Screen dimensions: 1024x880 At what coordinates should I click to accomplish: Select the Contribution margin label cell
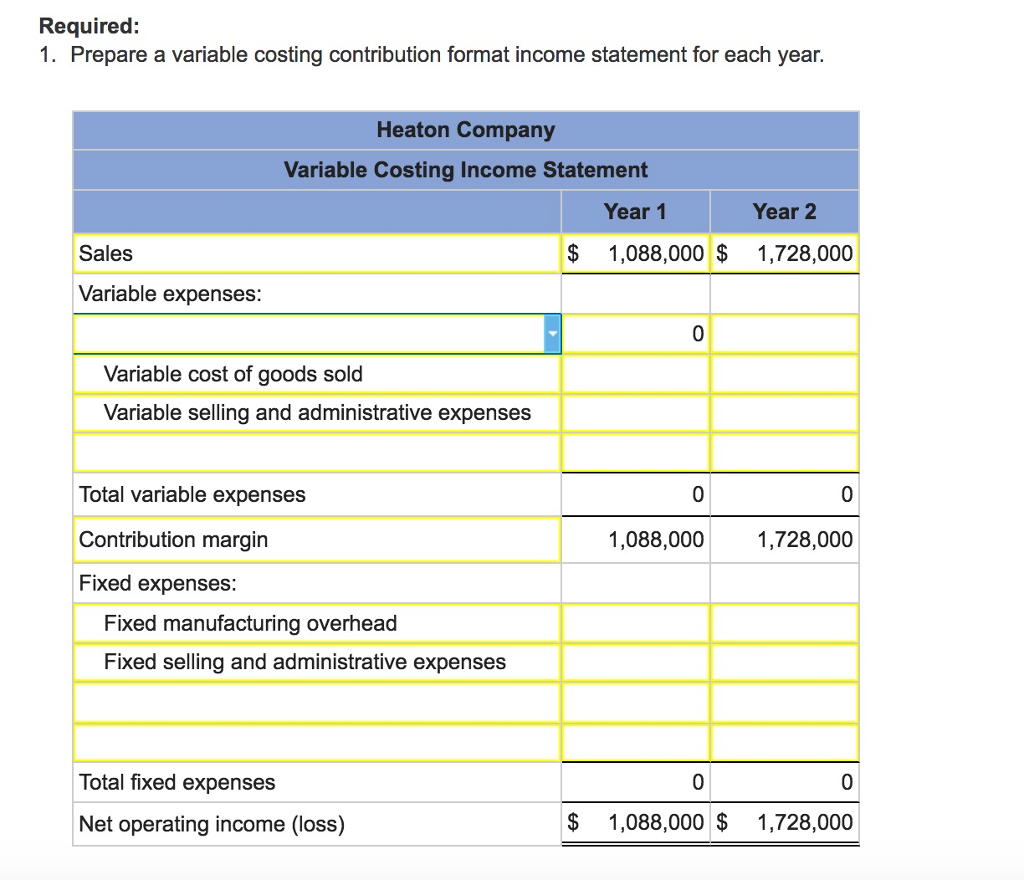pos(317,540)
